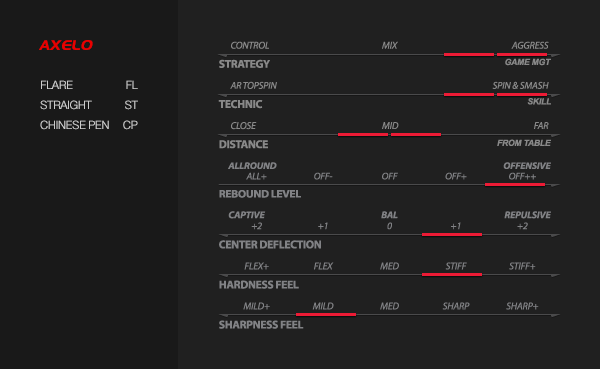Click the CP handle code
The image size is (600, 369).
130,125
